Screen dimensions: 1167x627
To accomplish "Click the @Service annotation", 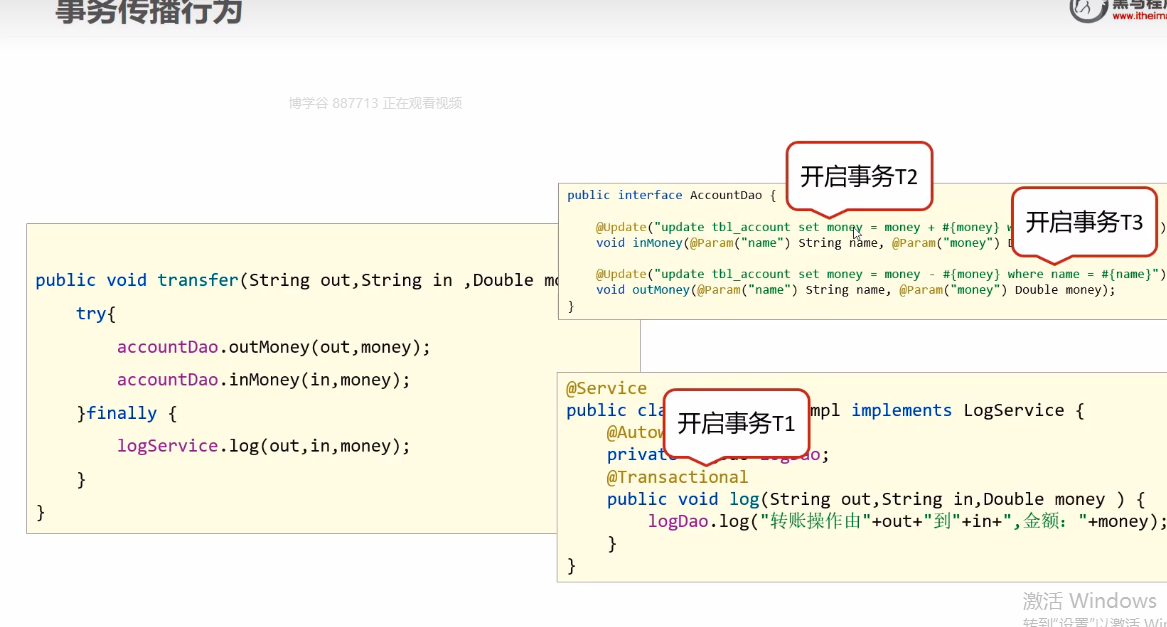I will click(606, 388).
